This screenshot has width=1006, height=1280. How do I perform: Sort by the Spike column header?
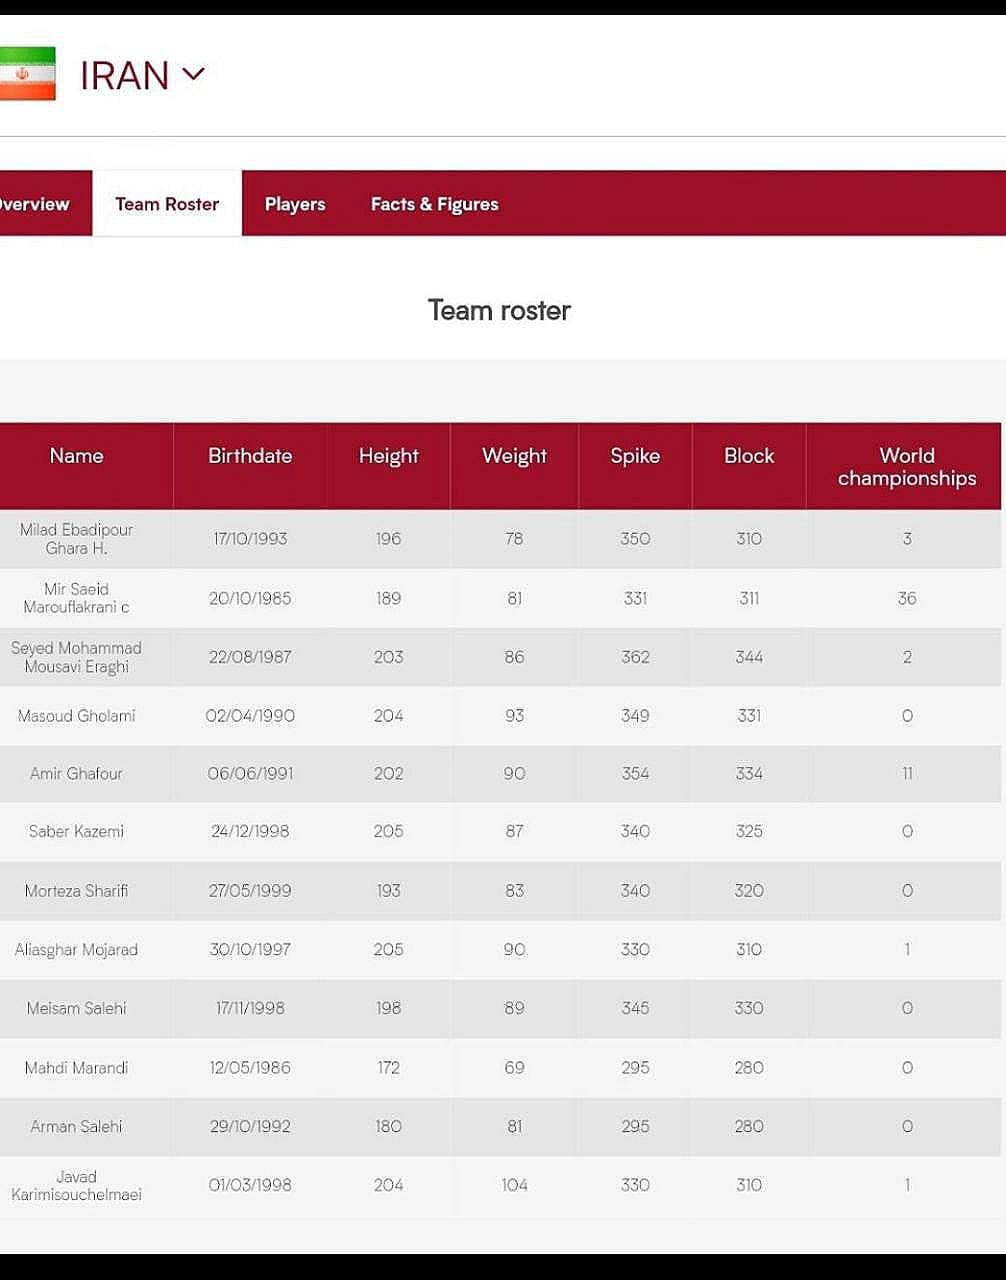coord(635,456)
